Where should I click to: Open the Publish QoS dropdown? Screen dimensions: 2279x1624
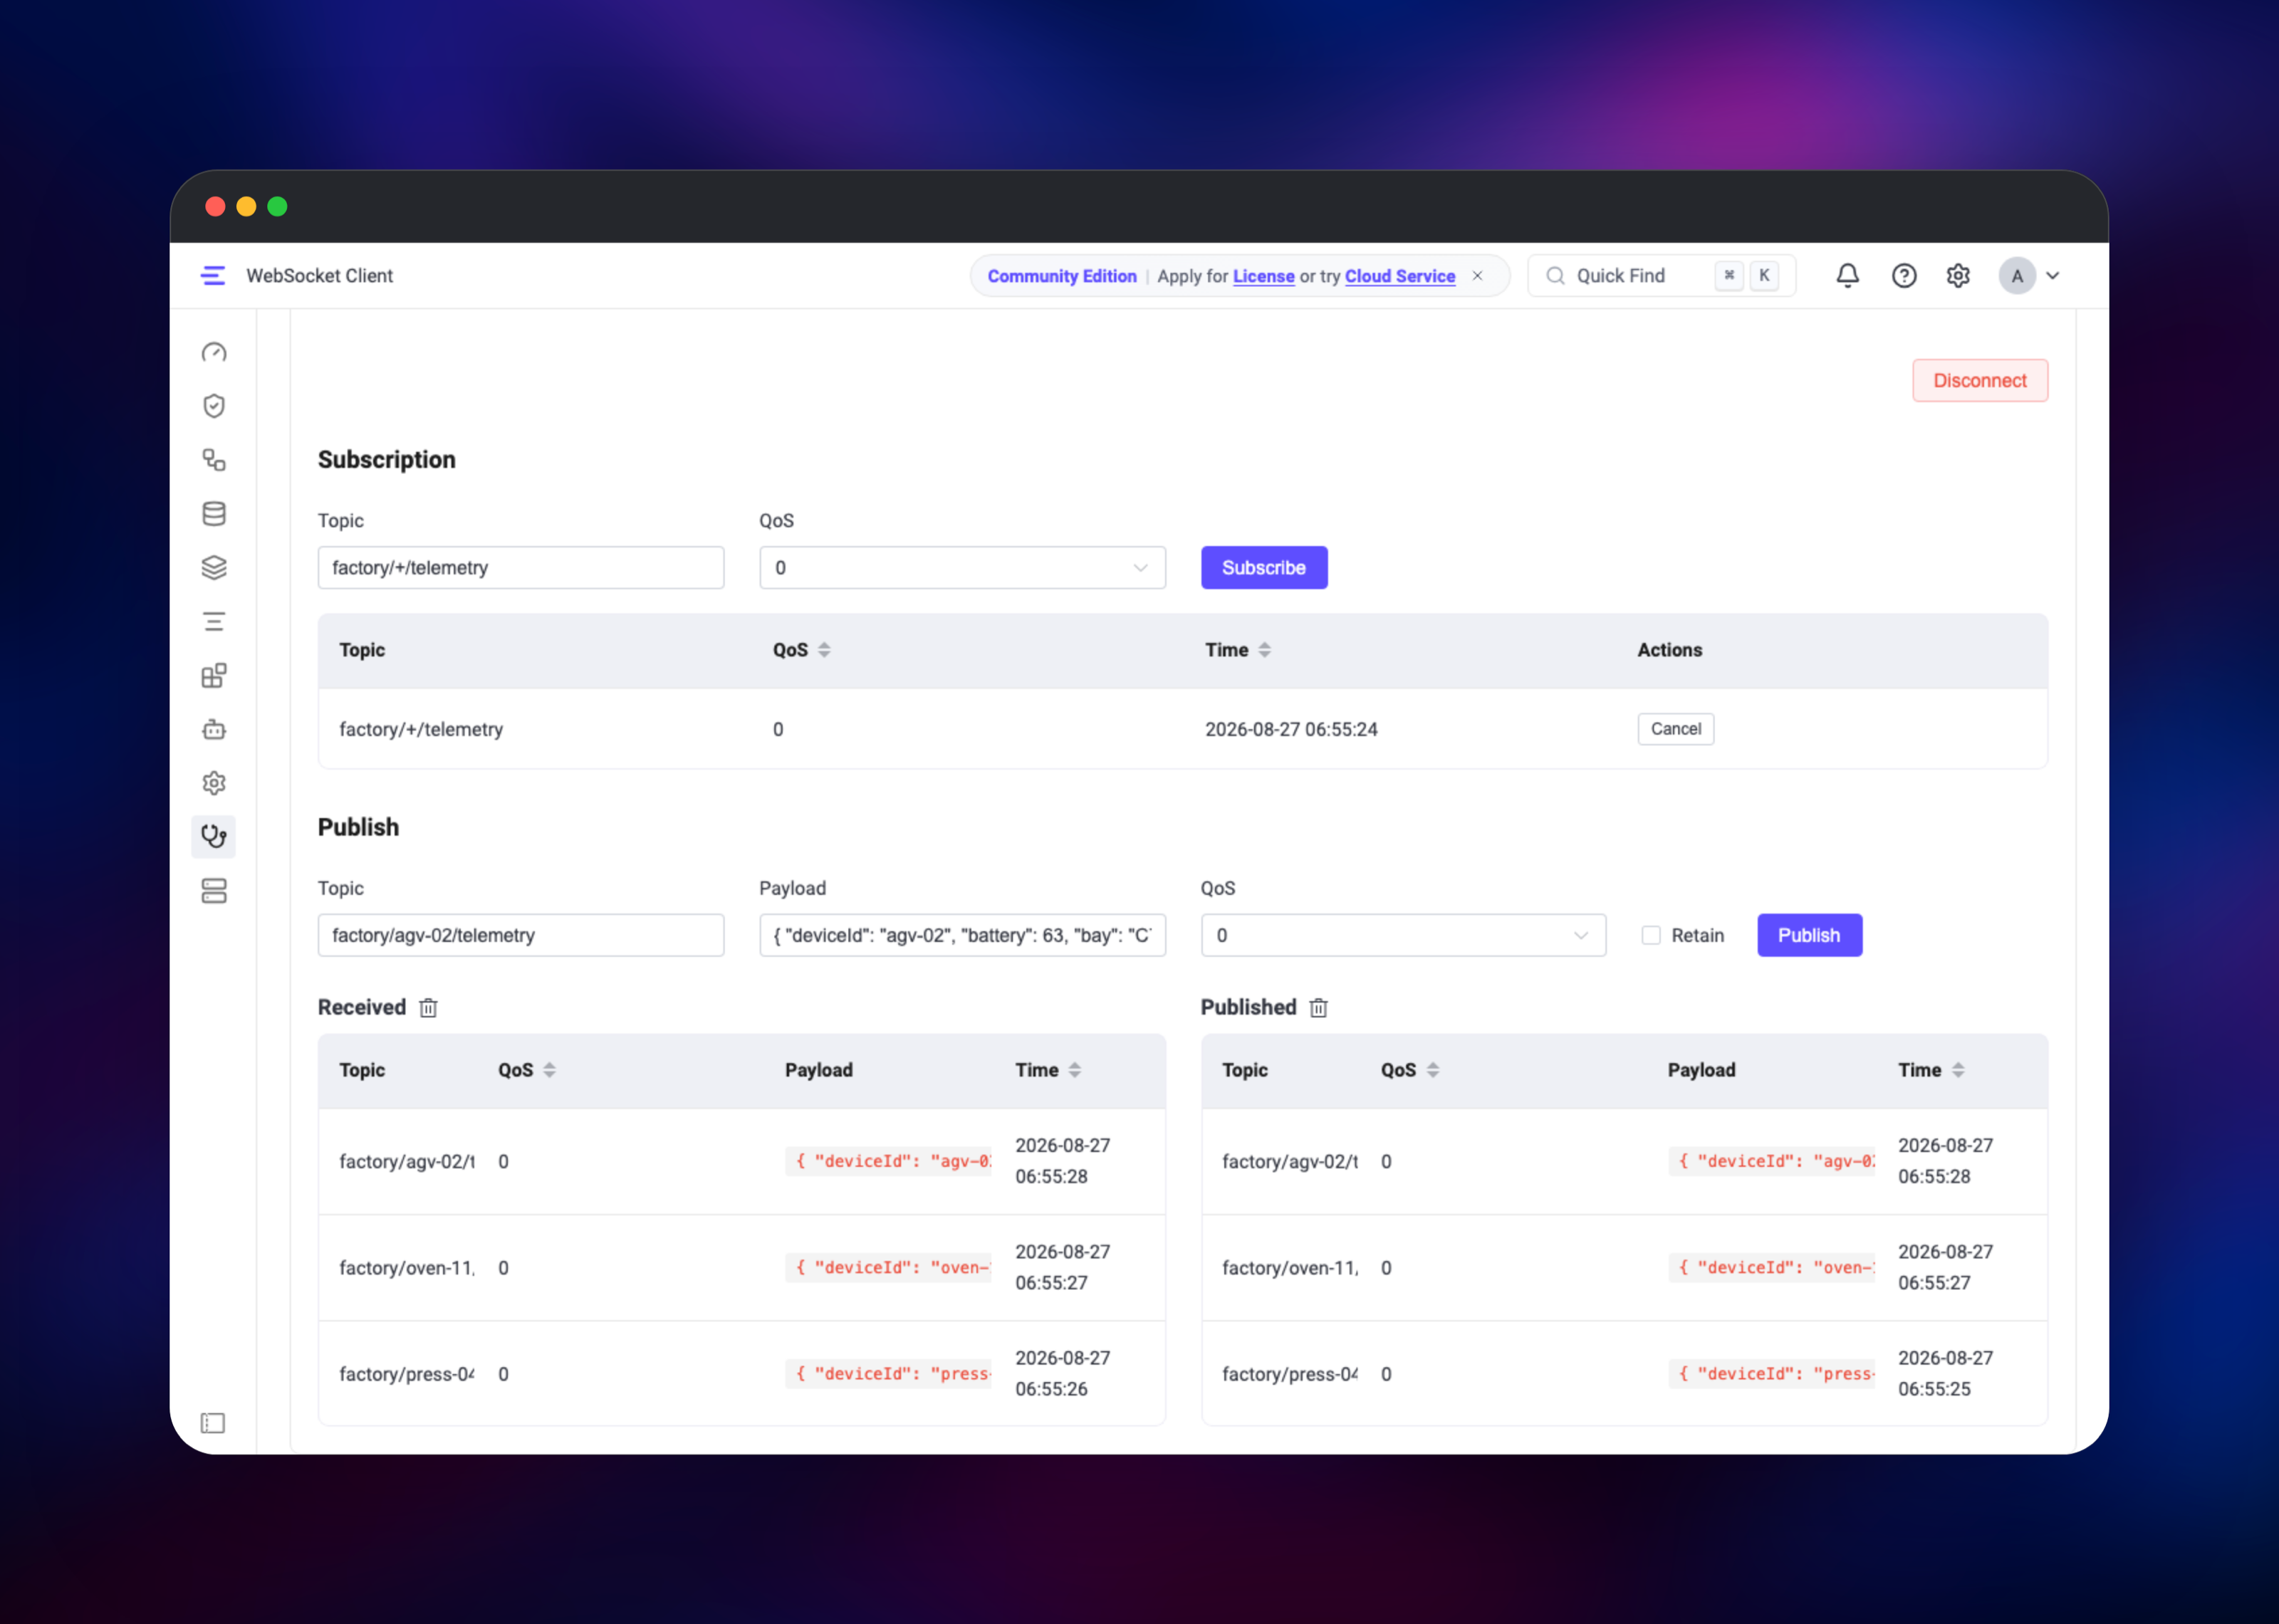(x=1403, y=935)
